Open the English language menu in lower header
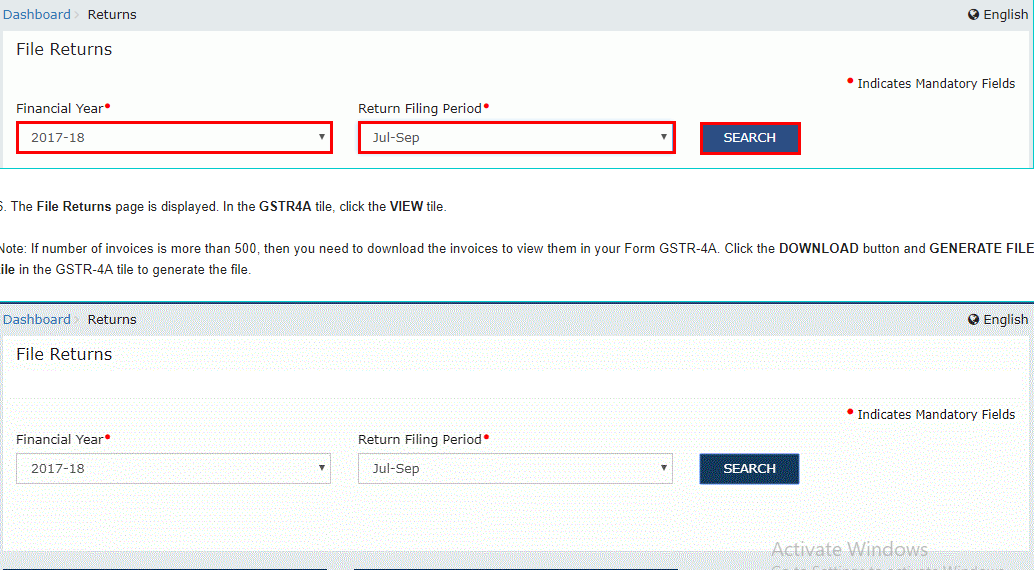1034x570 pixels. point(1005,320)
